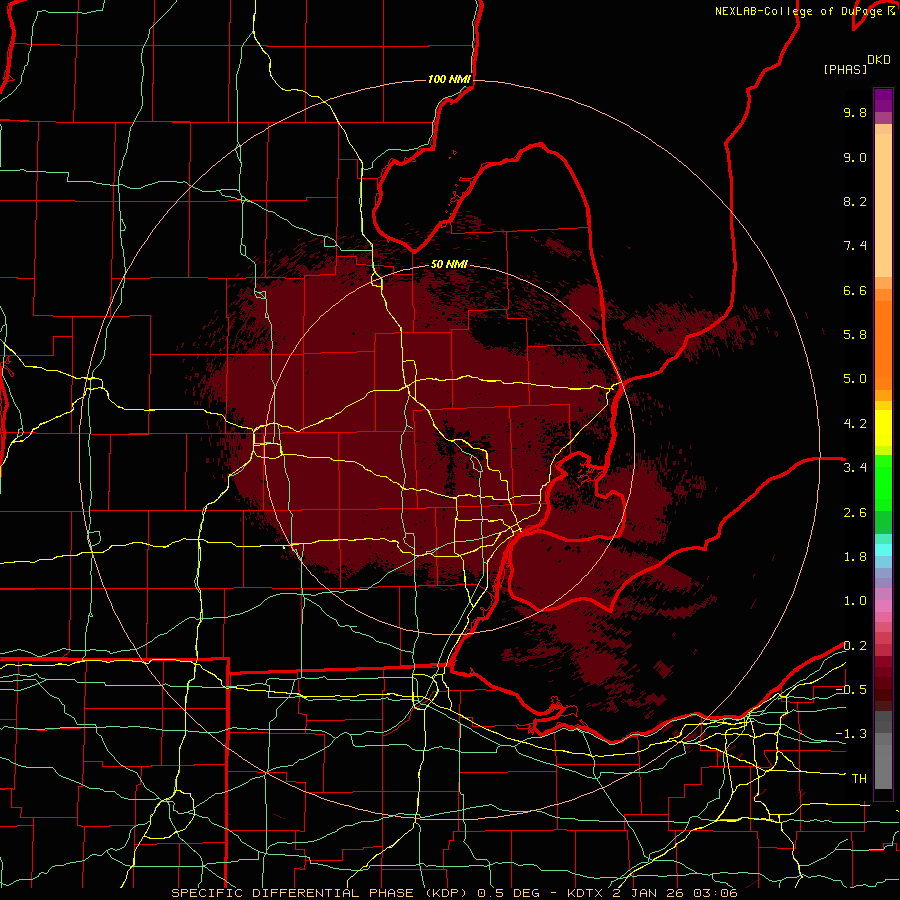This screenshot has width=900, height=900.
Task: Select the 3.4 scale value
Action: (855, 467)
